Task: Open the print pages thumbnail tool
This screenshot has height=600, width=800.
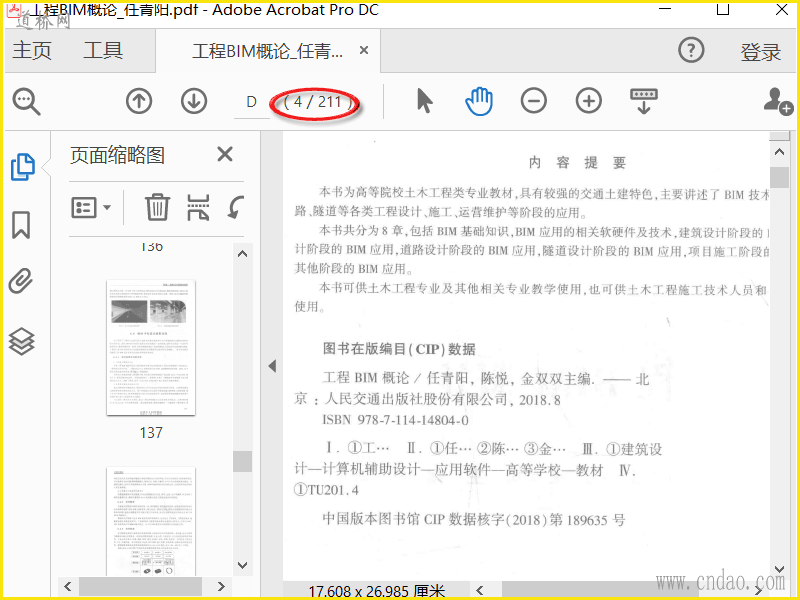Action: point(198,207)
